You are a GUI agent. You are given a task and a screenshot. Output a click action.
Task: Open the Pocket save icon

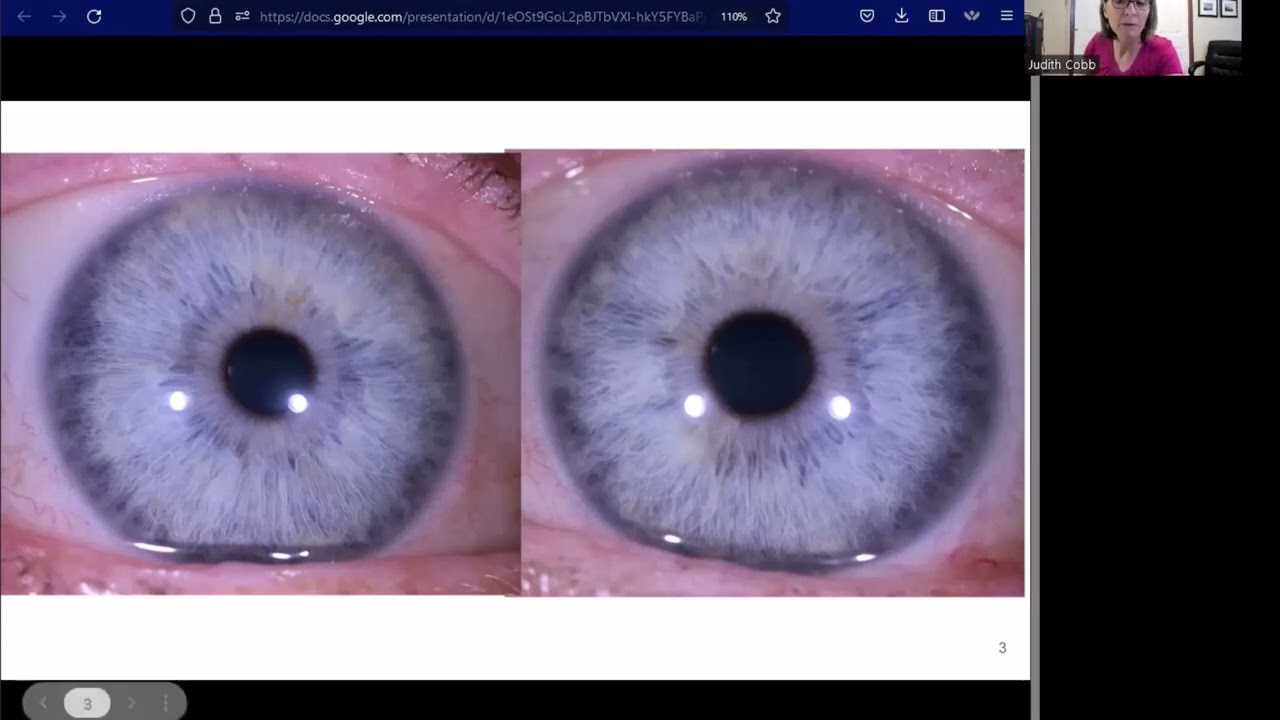click(x=867, y=16)
